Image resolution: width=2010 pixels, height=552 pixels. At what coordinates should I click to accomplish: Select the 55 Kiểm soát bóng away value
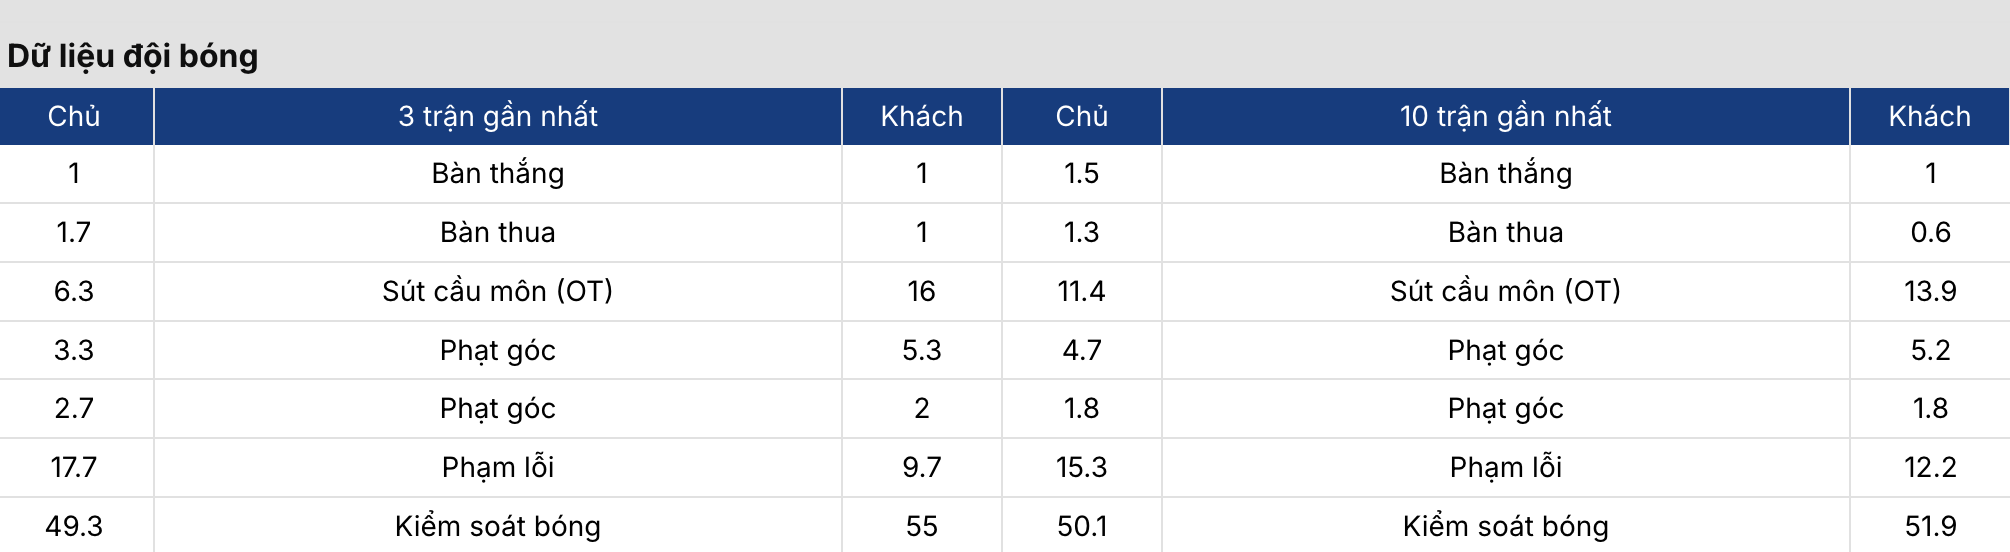pyautogui.click(x=921, y=526)
